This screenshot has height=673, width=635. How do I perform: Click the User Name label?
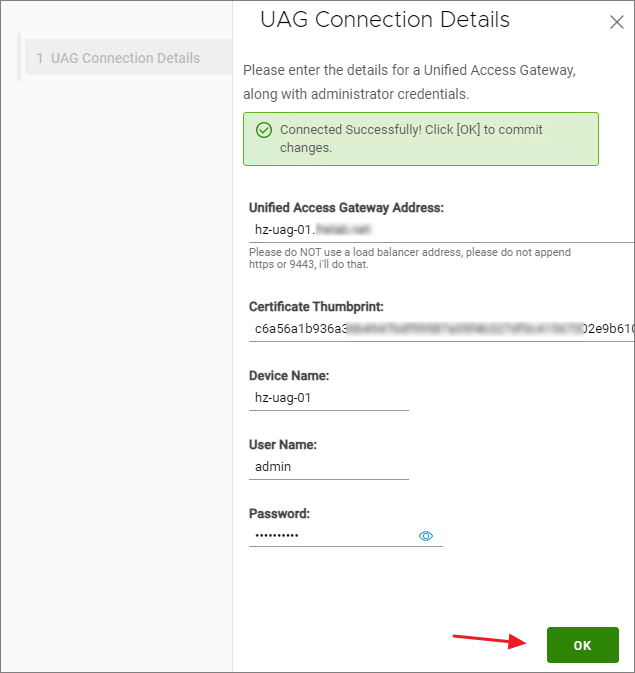click(283, 445)
